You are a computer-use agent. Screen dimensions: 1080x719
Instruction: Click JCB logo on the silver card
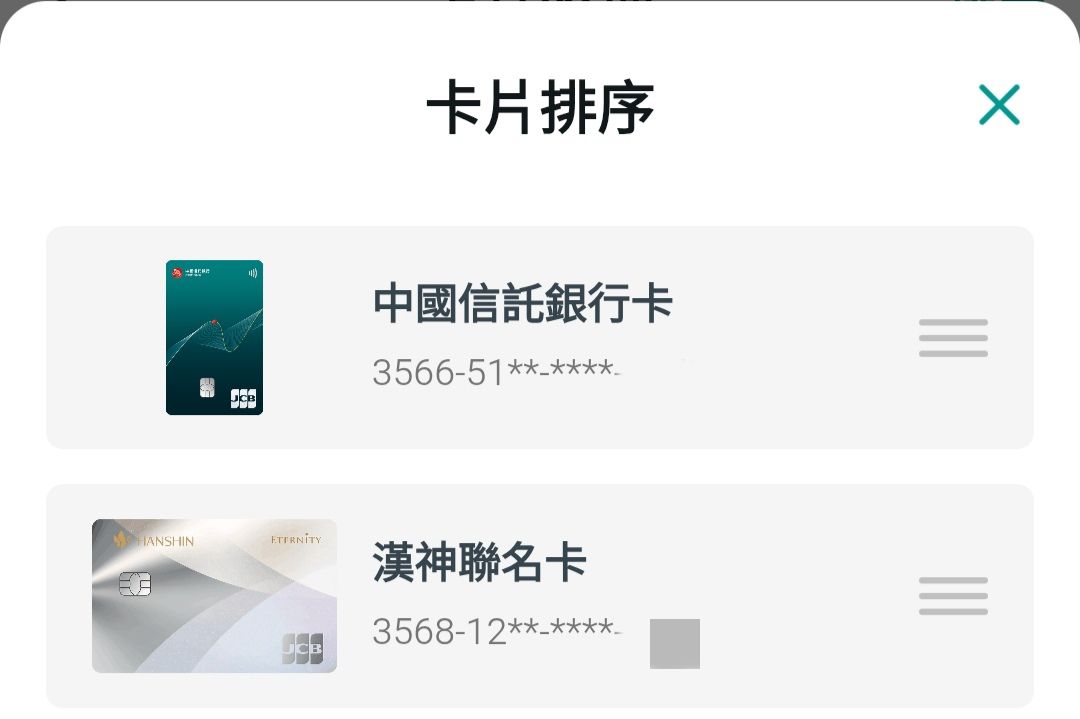(x=302, y=648)
